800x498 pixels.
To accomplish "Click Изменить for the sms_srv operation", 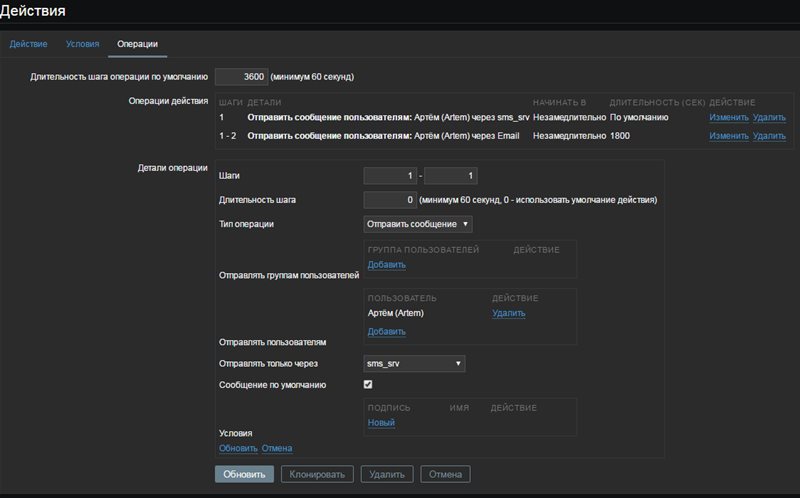I will (x=728, y=117).
